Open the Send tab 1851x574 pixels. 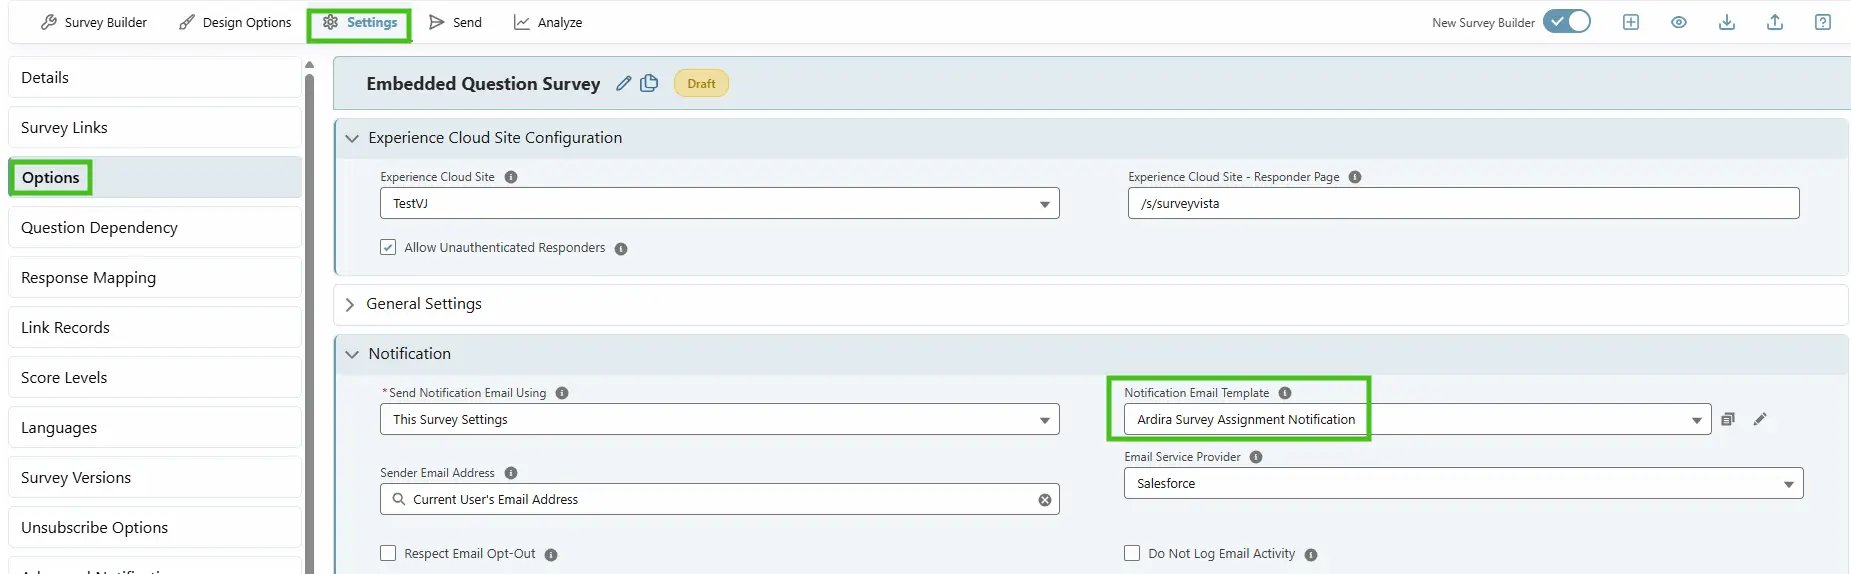[455, 22]
